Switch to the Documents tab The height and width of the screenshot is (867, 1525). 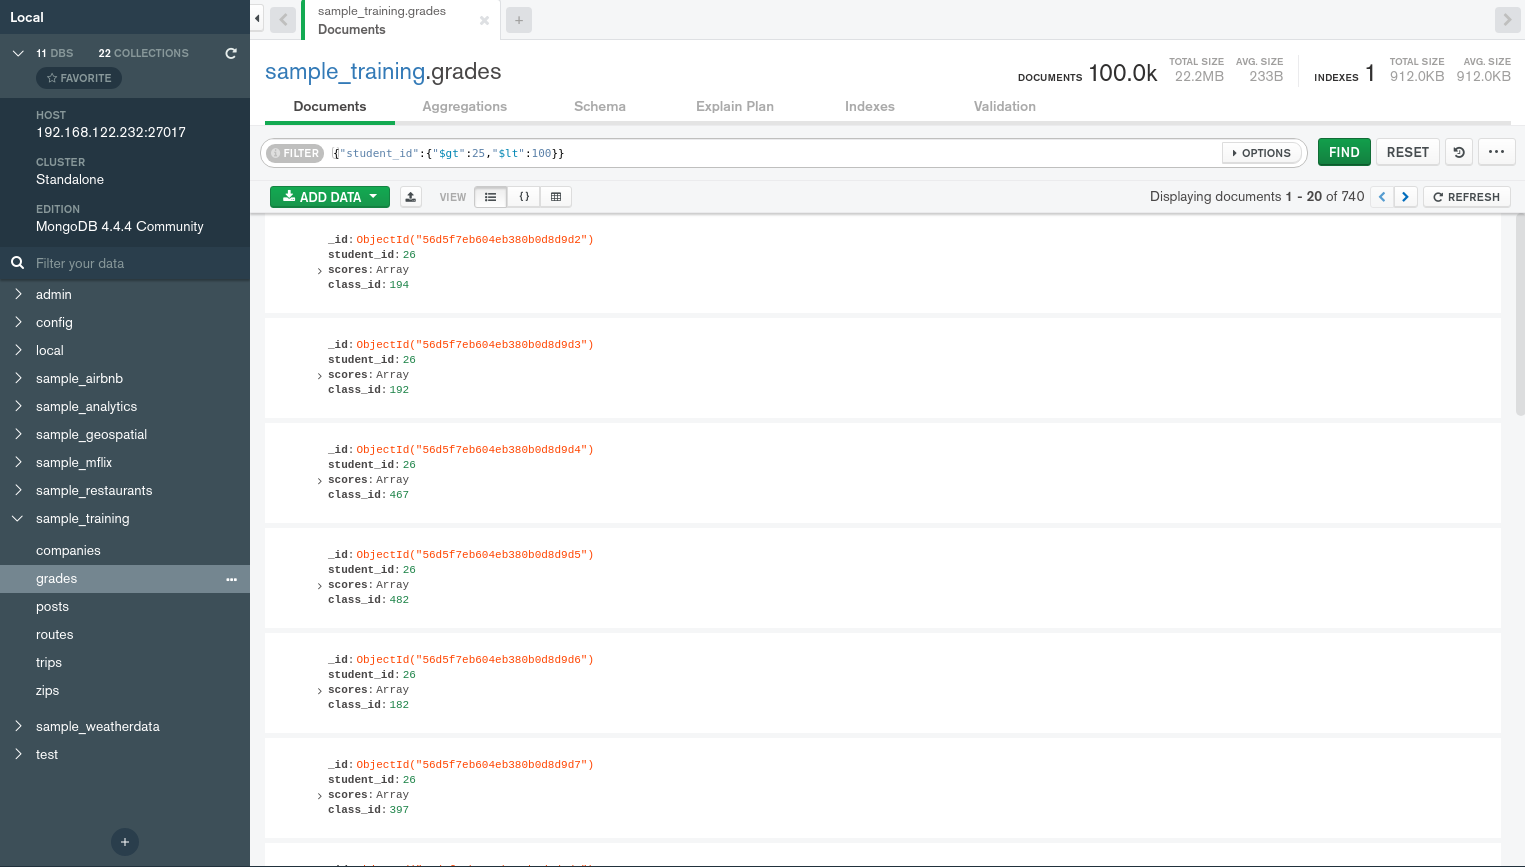point(330,106)
